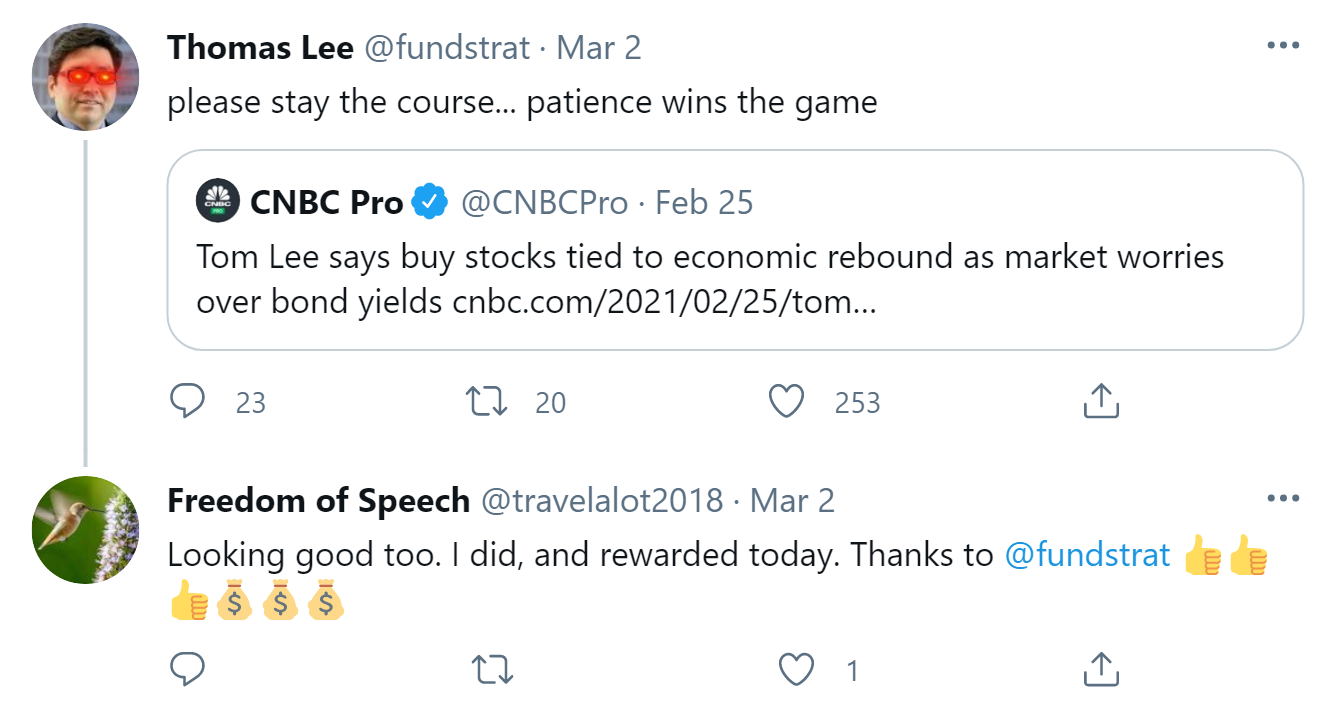
Task: Open the hummingbird profile avatar
Action: pyautogui.click(x=85, y=529)
